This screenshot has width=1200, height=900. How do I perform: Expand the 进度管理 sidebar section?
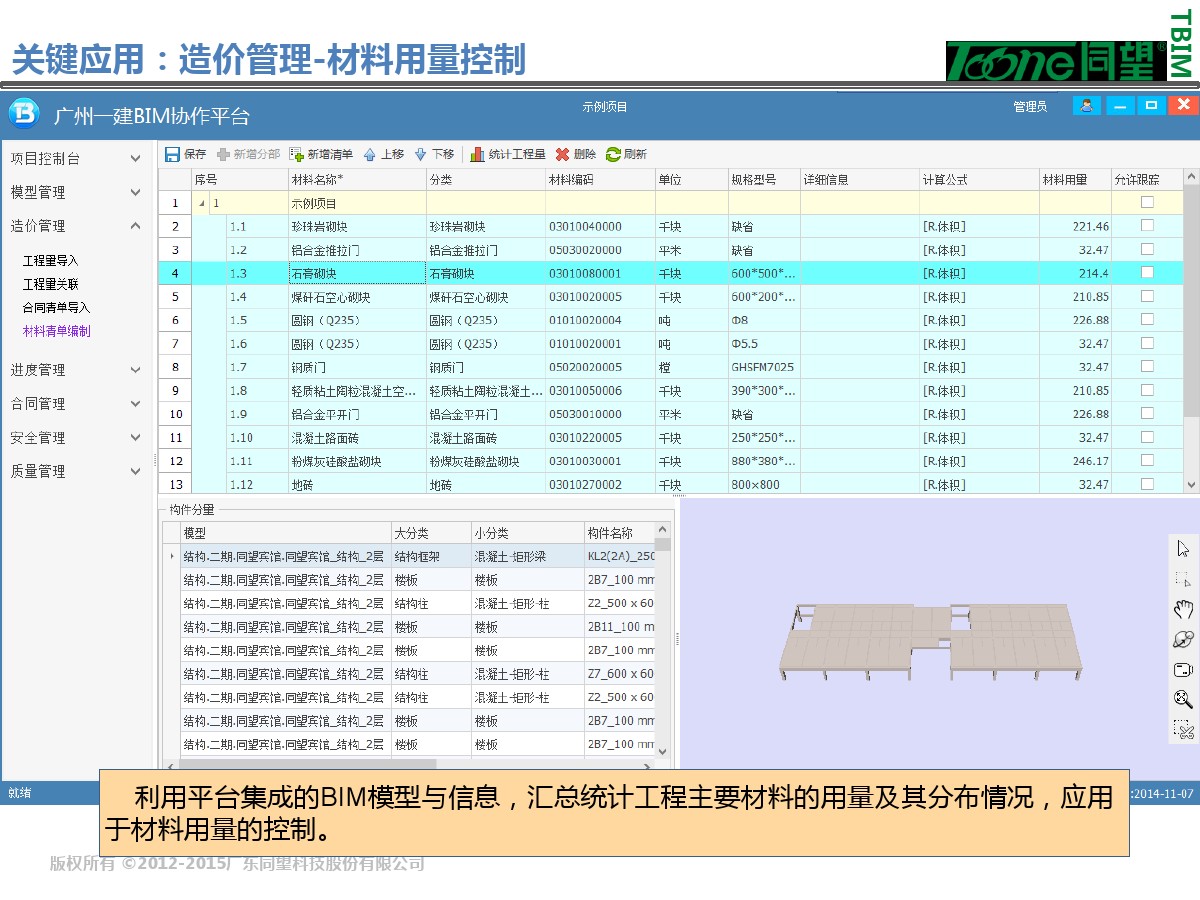[x=135, y=370]
